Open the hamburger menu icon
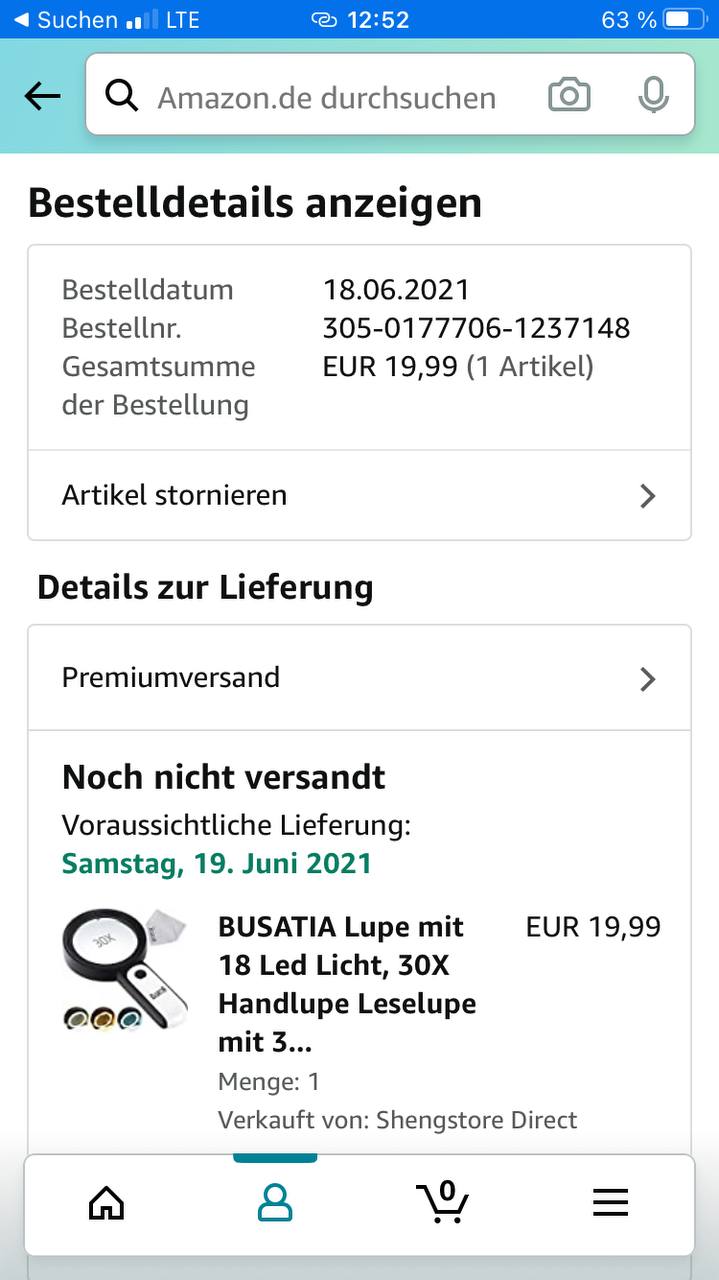The height and width of the screenshot is (1280, 719). (610, 1202)
